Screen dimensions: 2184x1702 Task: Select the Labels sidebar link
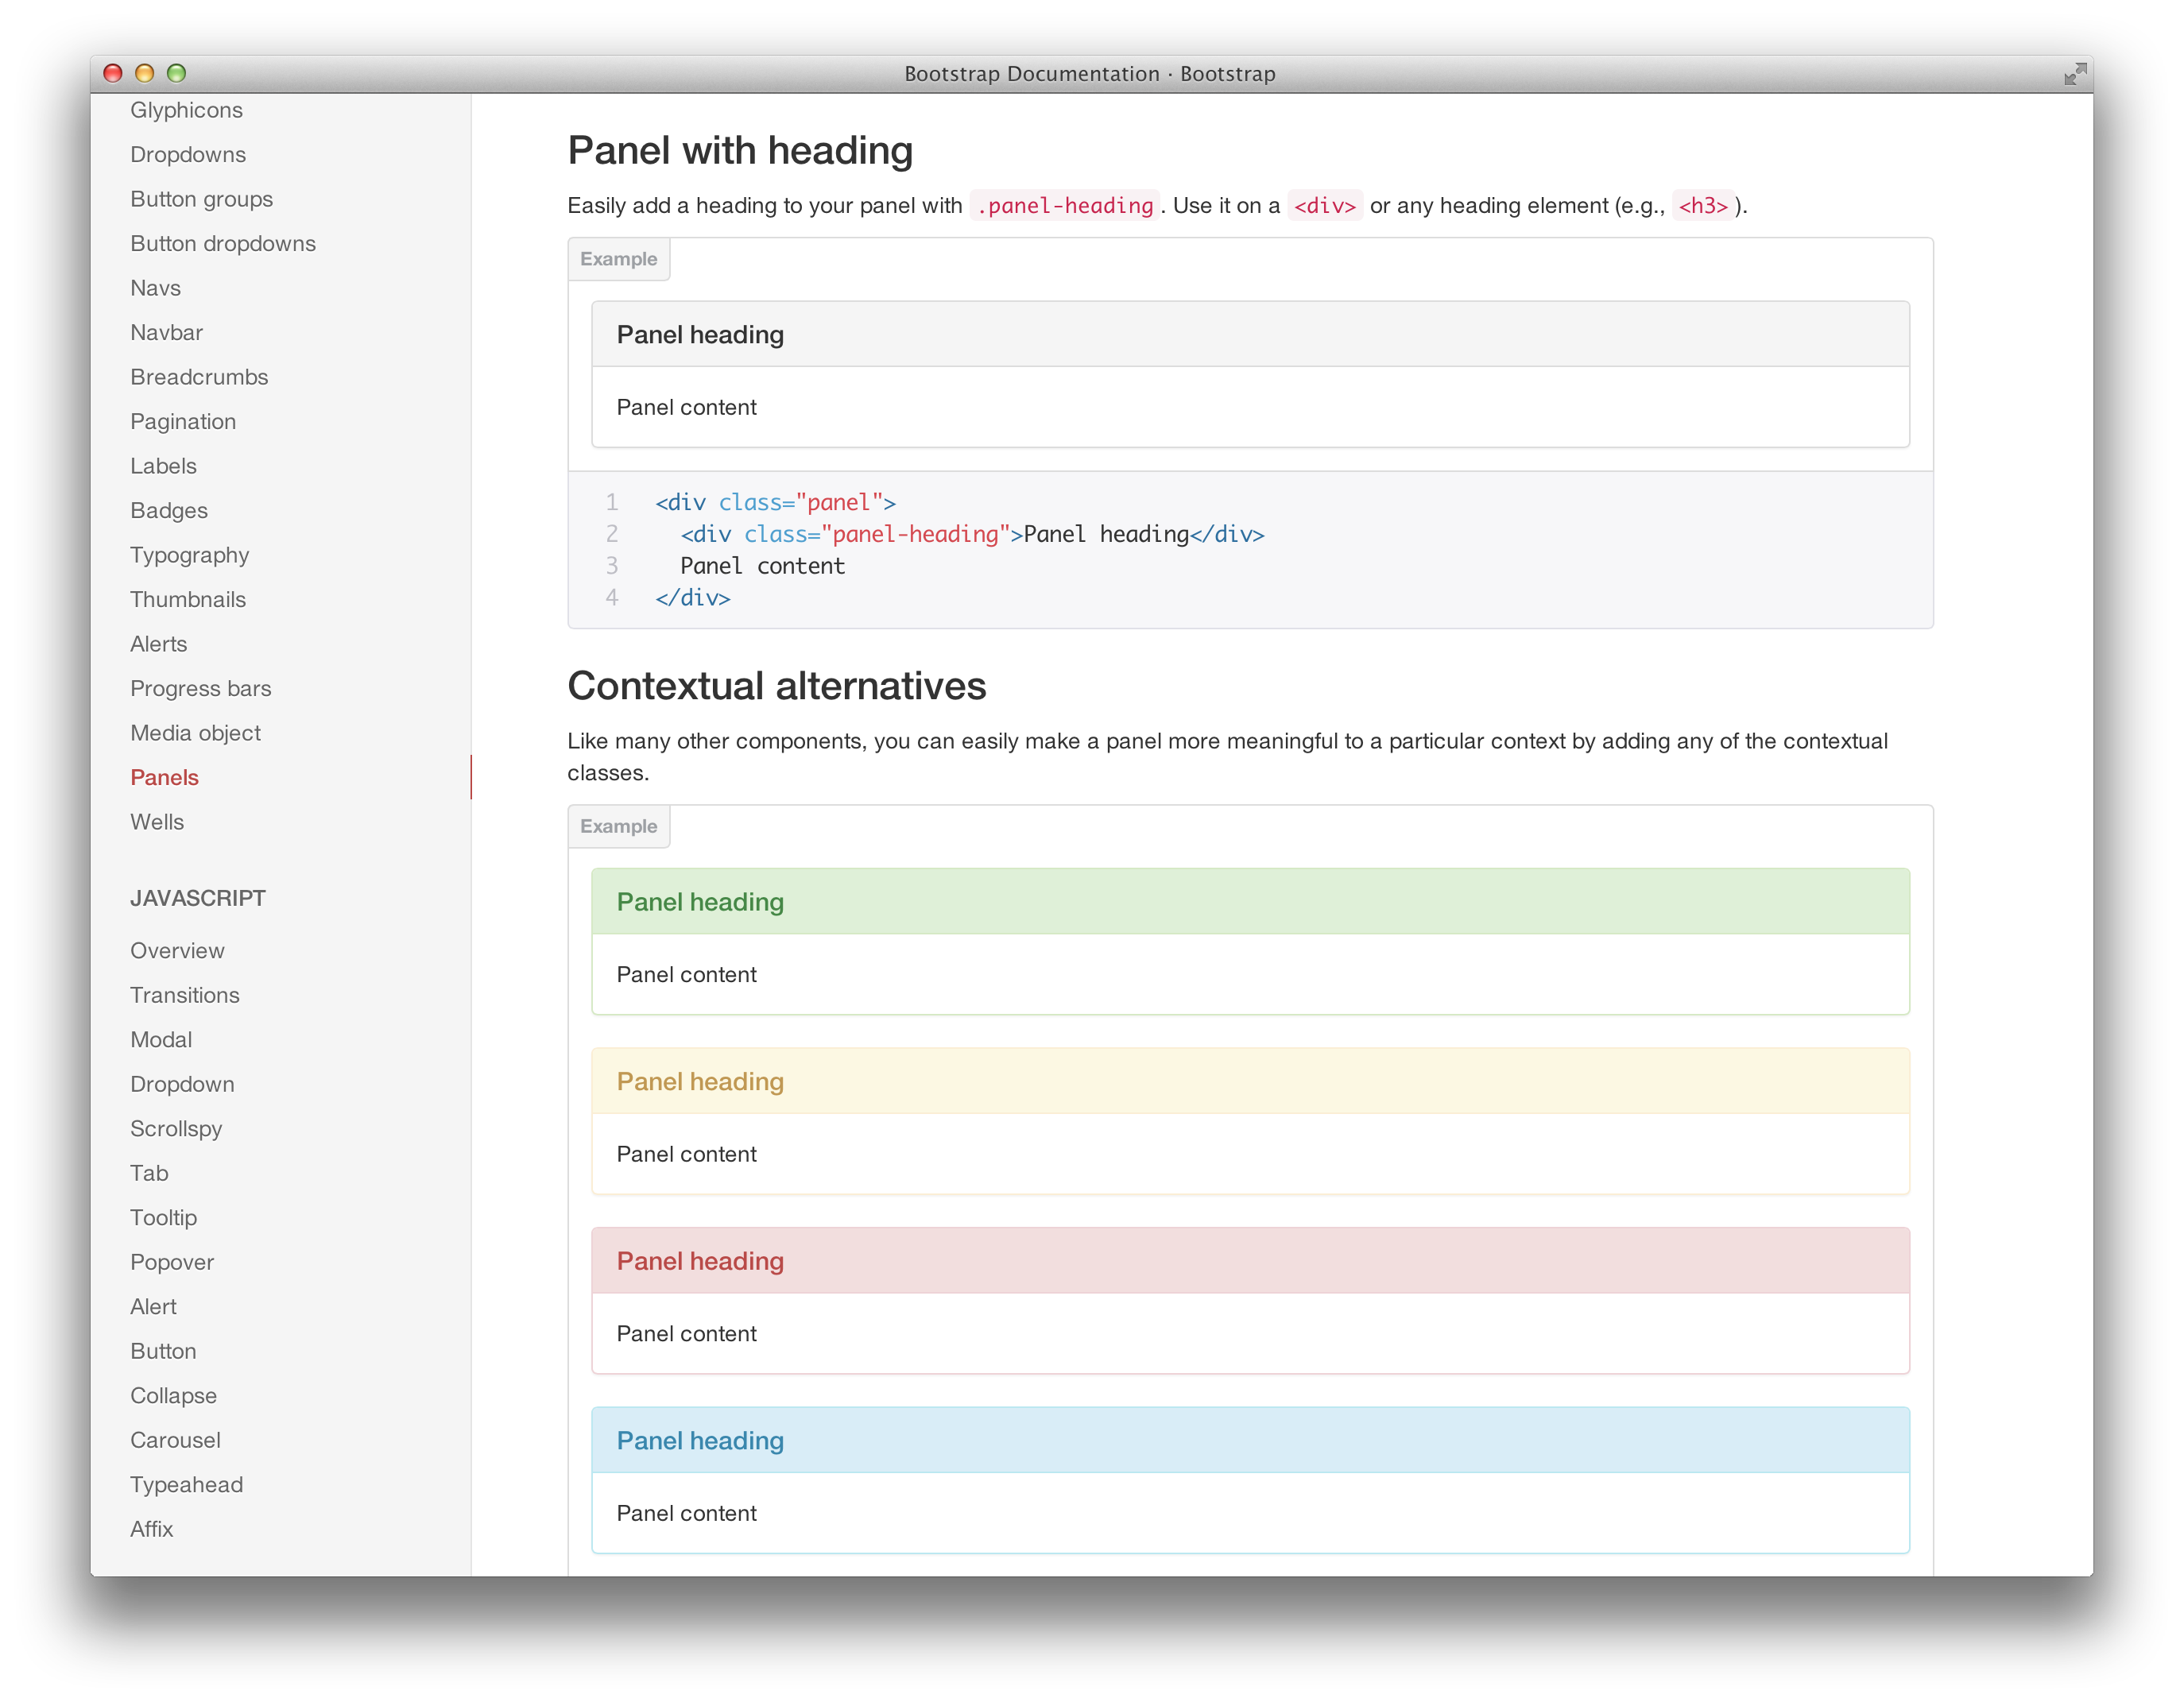point(163,466)
